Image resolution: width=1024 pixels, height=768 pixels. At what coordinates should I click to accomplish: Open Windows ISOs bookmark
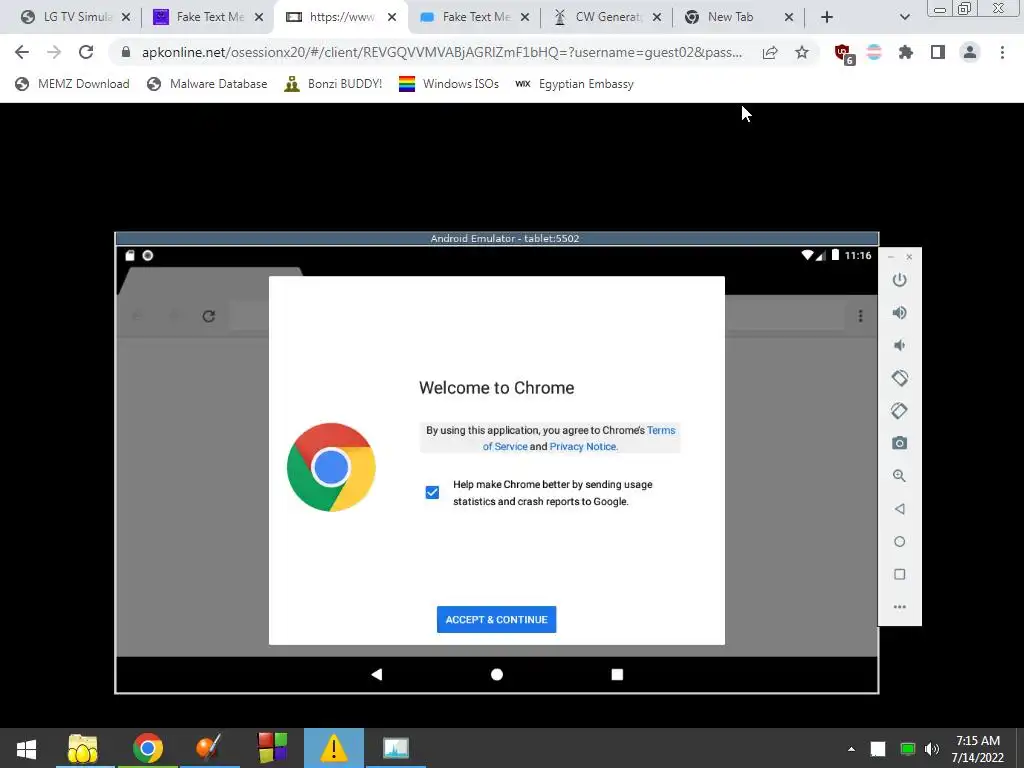tap(449, 84)
